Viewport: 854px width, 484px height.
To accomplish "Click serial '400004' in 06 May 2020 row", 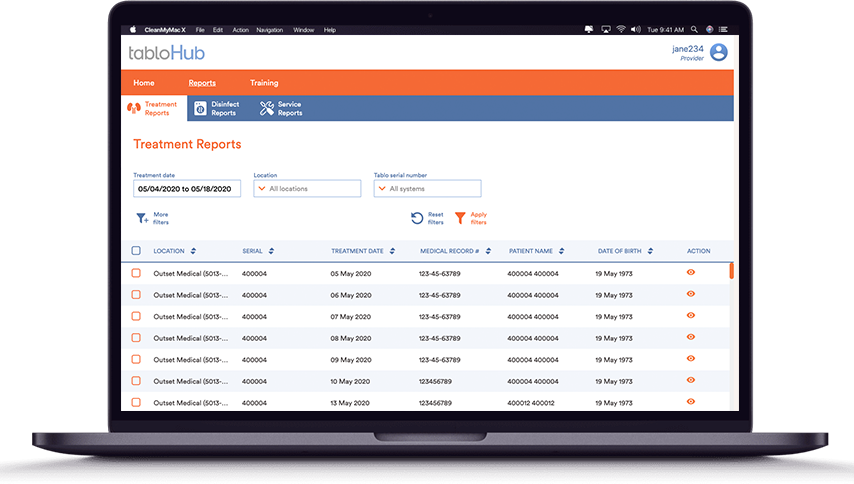I will click(x=254, y=295).
